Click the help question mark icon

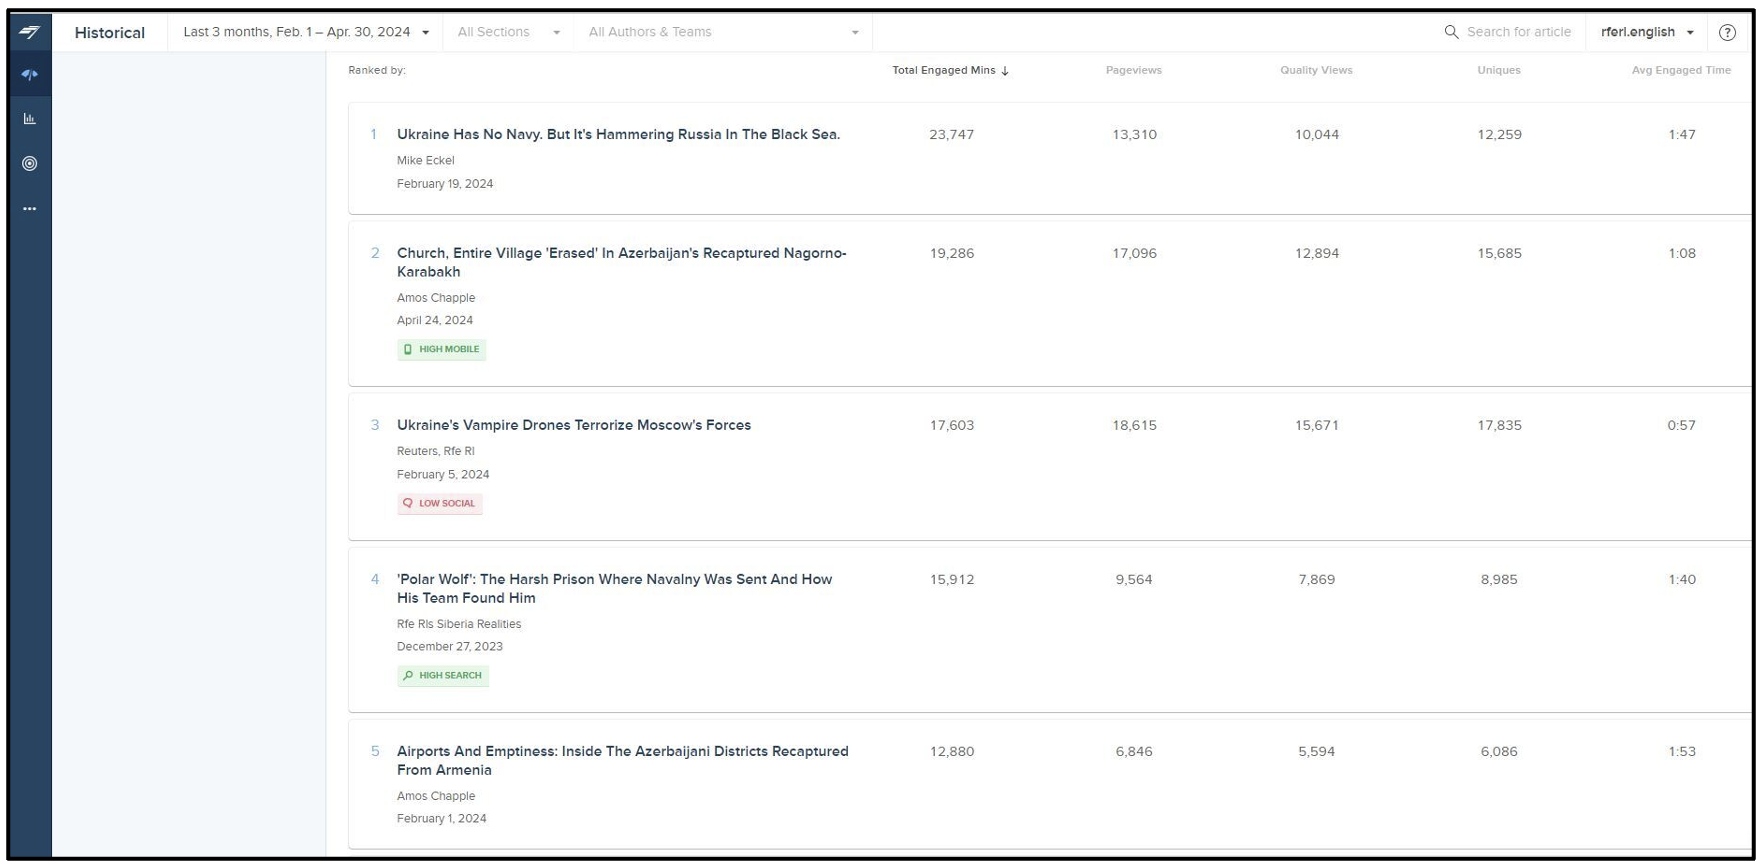click(x=1727, y=32)
